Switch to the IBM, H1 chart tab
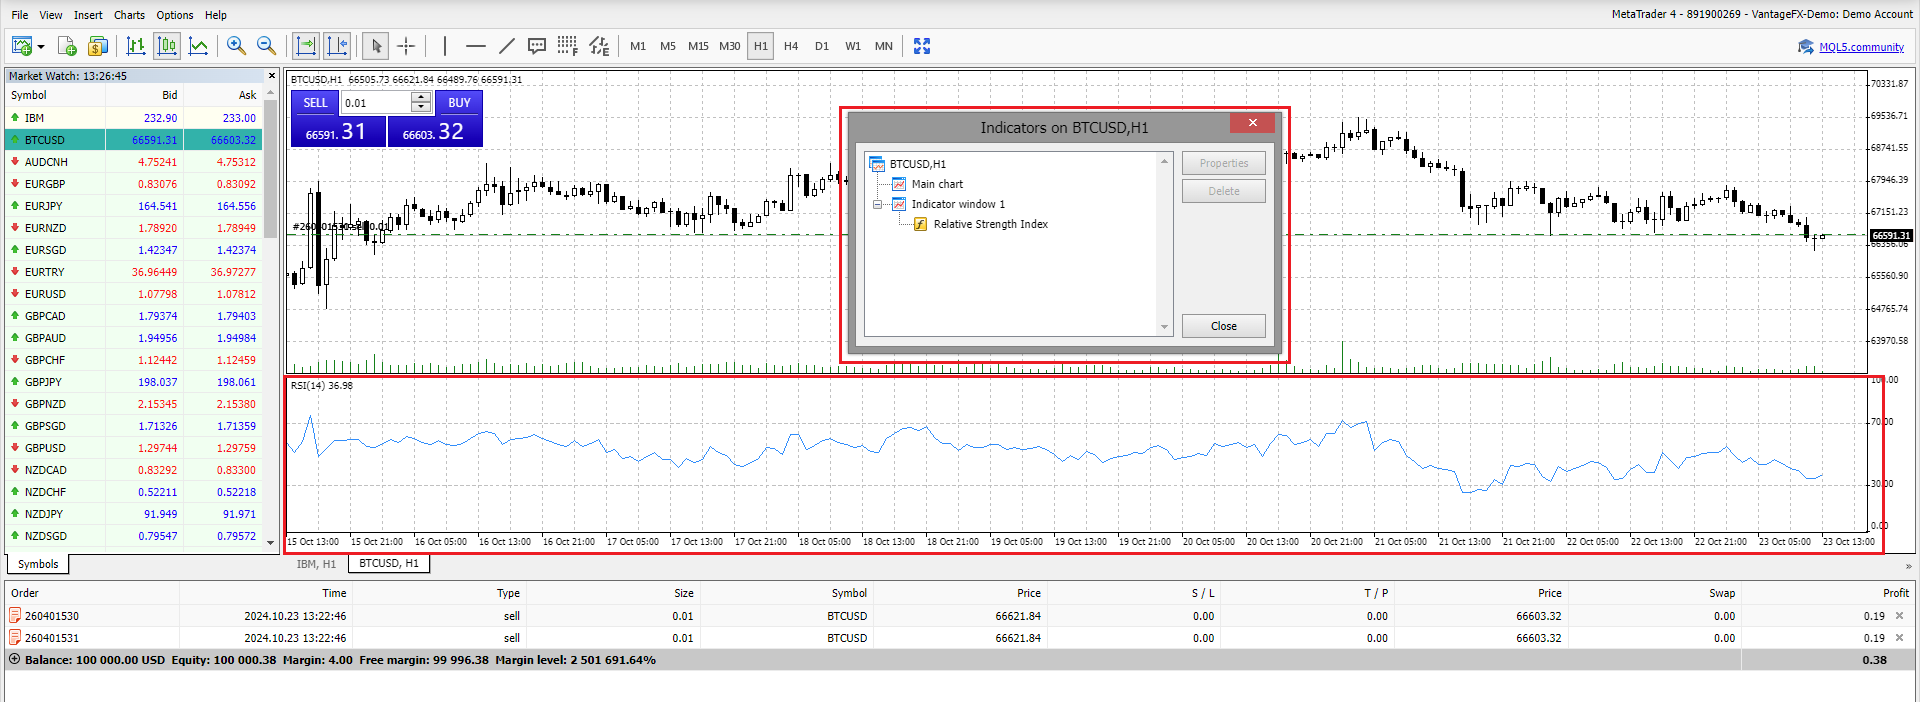The width and height of the screenshot is (1920, 702). (316, 564)
